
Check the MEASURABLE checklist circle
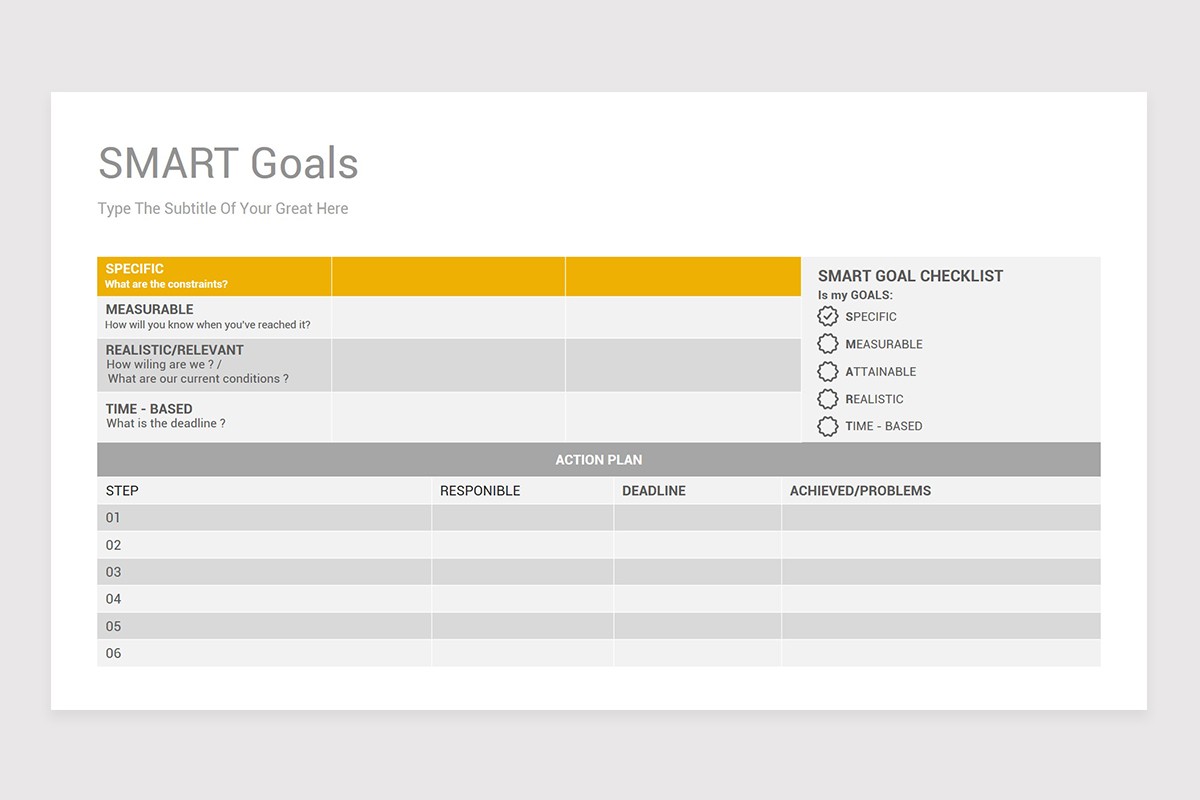[828, 344]
